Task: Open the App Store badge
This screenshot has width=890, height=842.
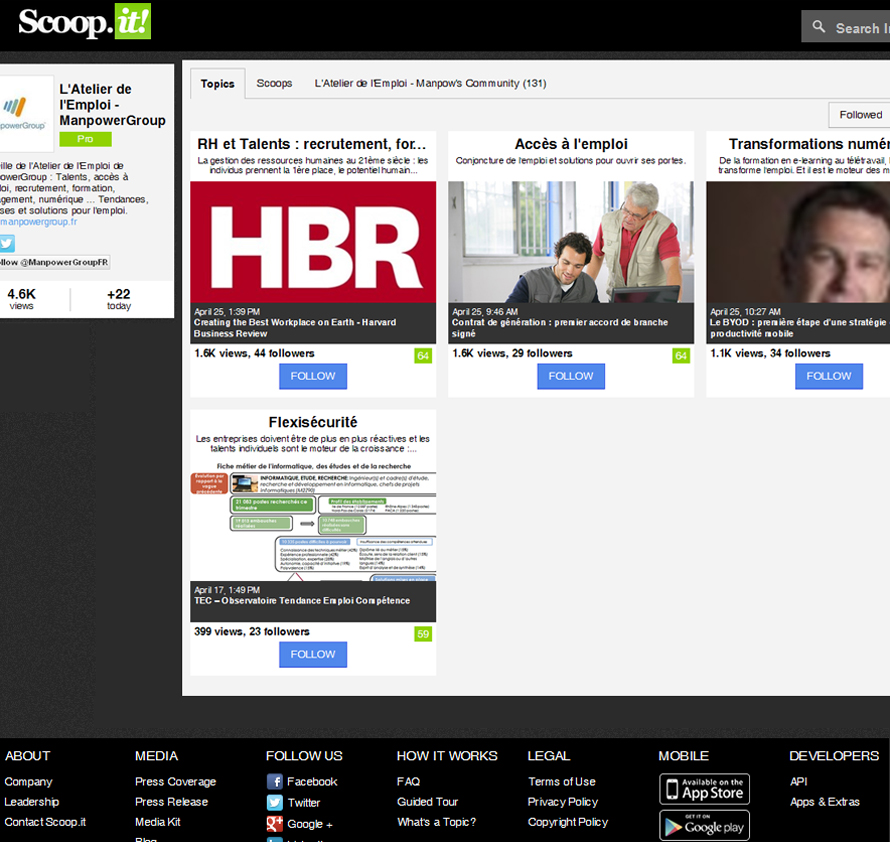Action: [704, 789]
